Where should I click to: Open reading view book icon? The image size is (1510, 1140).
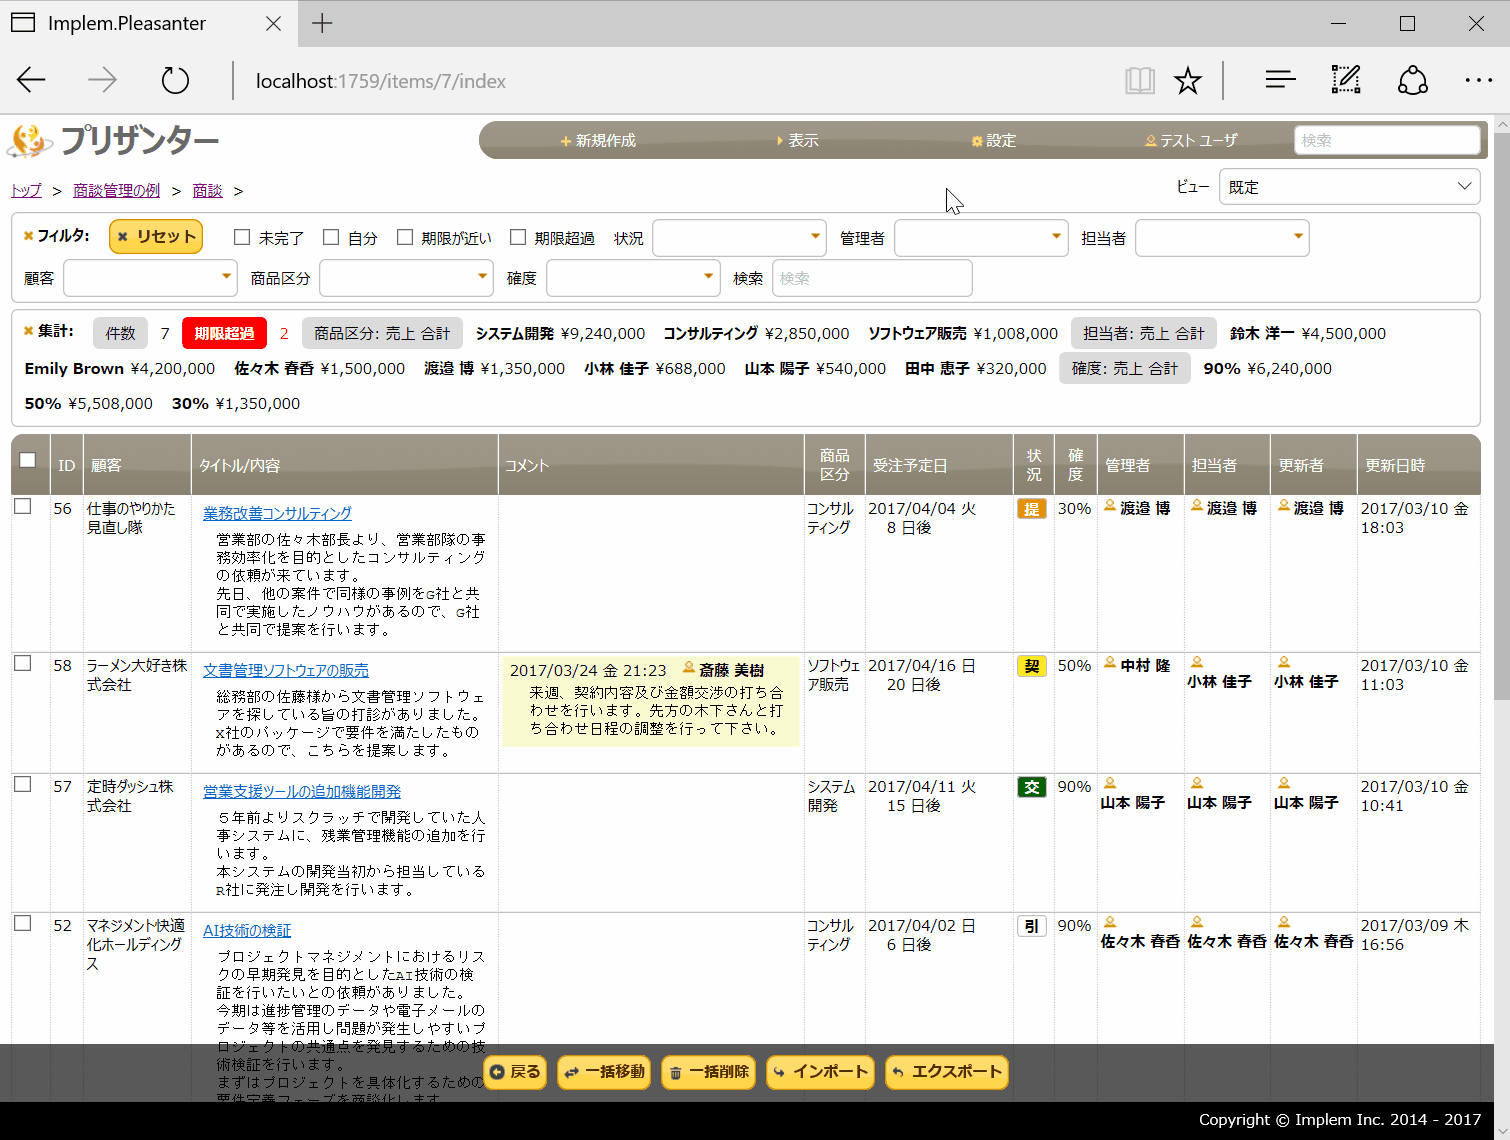[1140, 80]
